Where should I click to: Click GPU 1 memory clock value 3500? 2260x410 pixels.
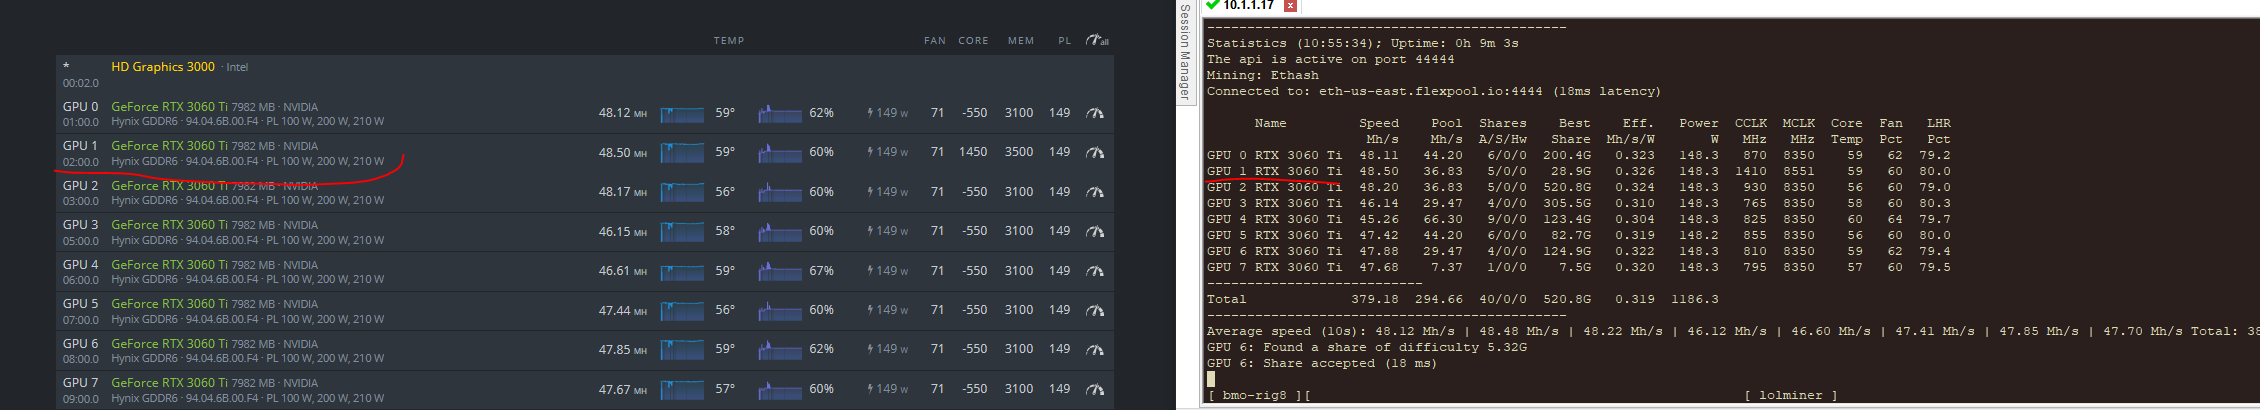[1019, 152]
